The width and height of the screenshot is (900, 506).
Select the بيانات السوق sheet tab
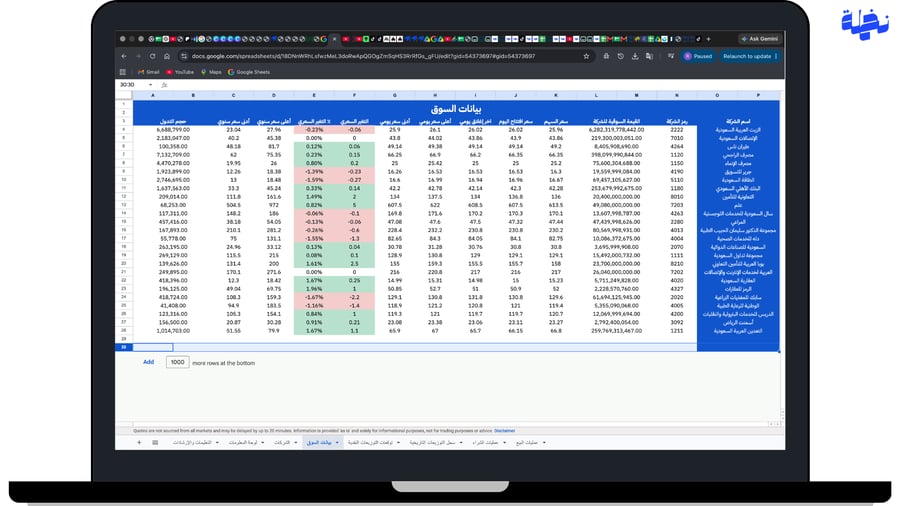point(319,442)
